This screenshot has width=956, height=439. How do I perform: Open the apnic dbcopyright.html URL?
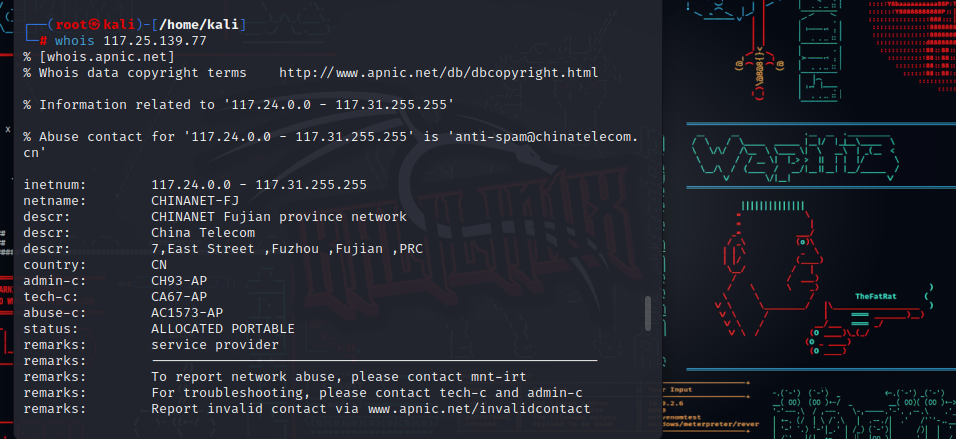pyautogui.click(x=438, y=73)
